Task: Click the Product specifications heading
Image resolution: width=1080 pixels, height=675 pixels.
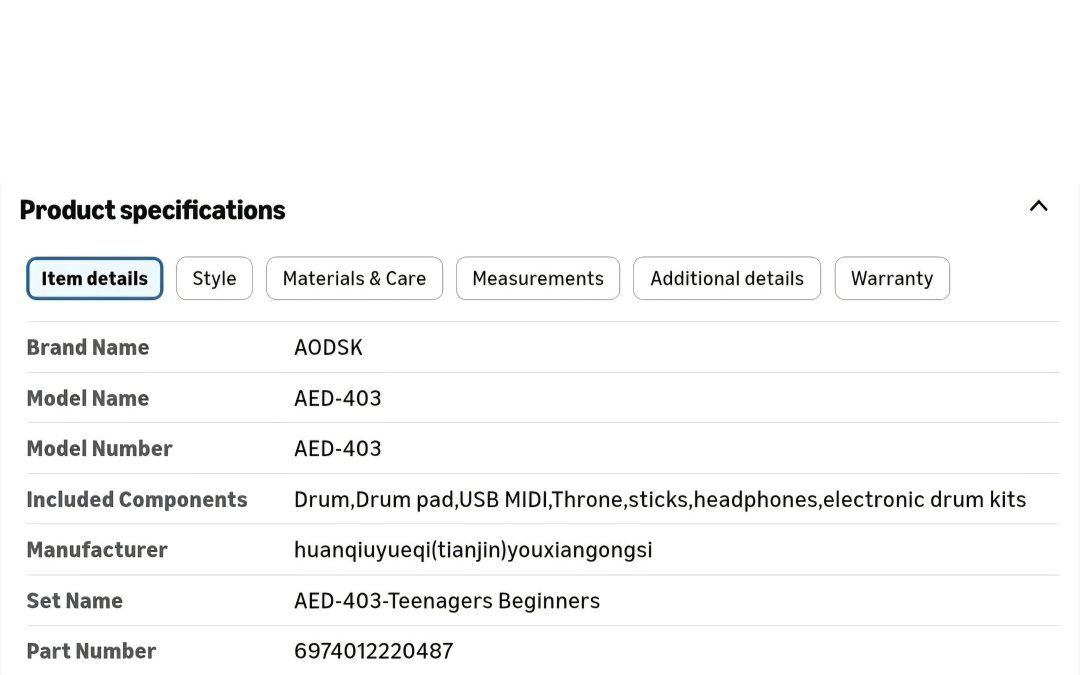Action: coord(152,210)
